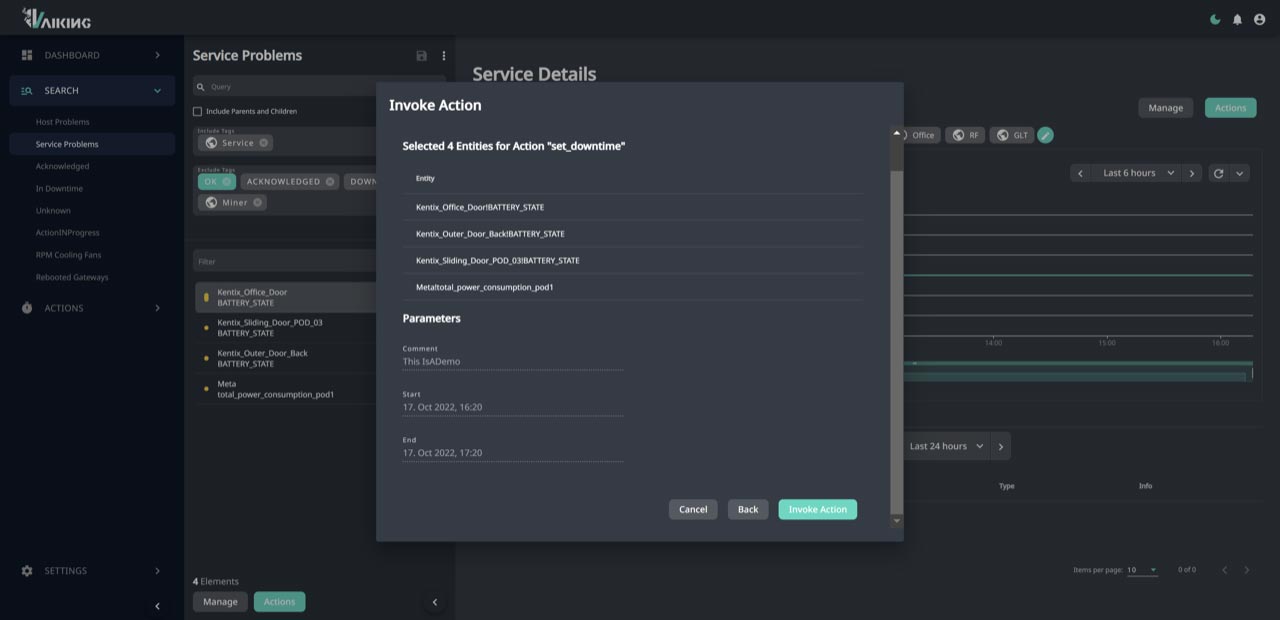Go to previous 6-hour time range
The width and height of the screenshot is (1280, 620).
pos(1080,173)
